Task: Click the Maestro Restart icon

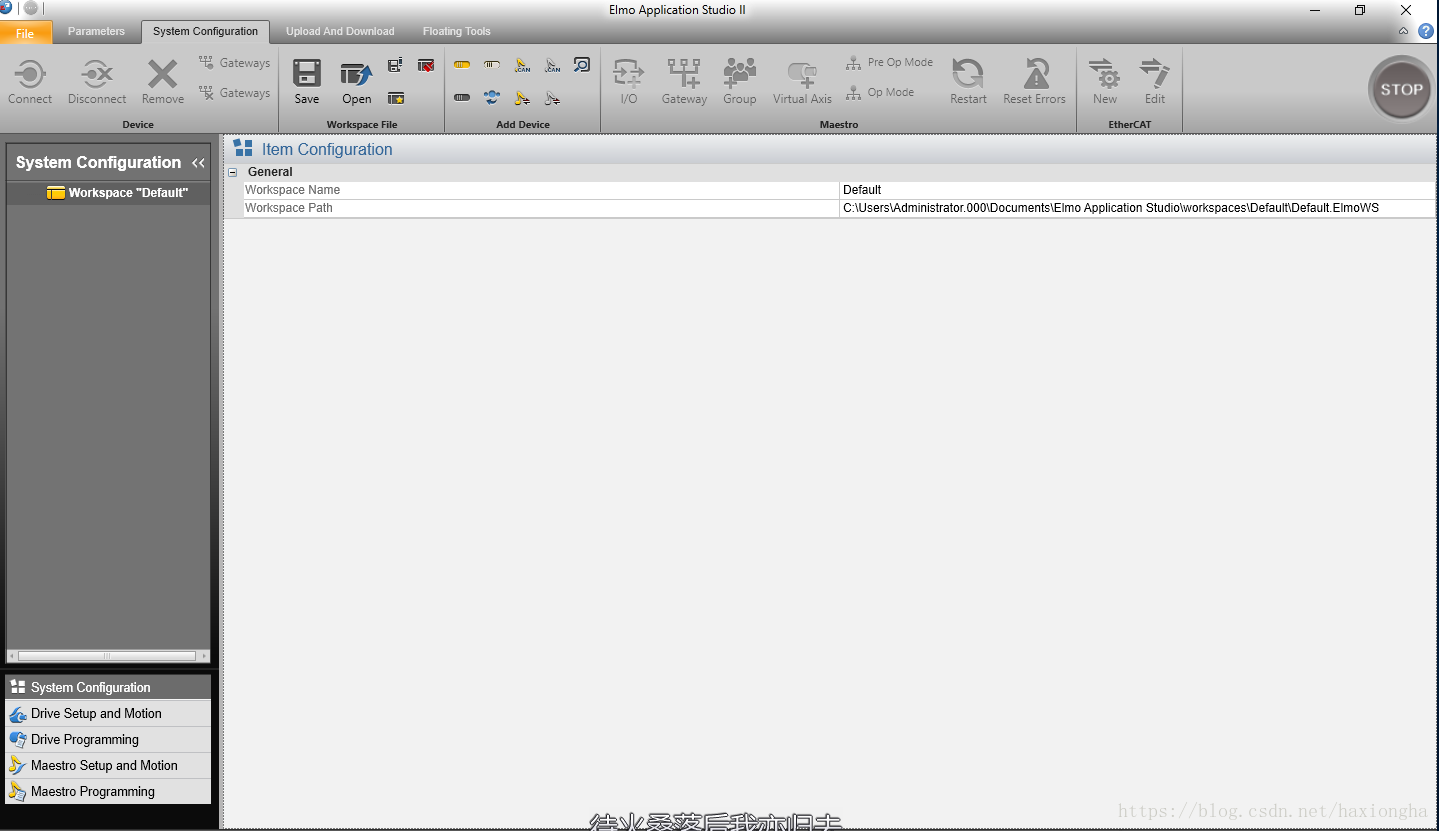Action: pyautogui.click(x=968, y=81)
